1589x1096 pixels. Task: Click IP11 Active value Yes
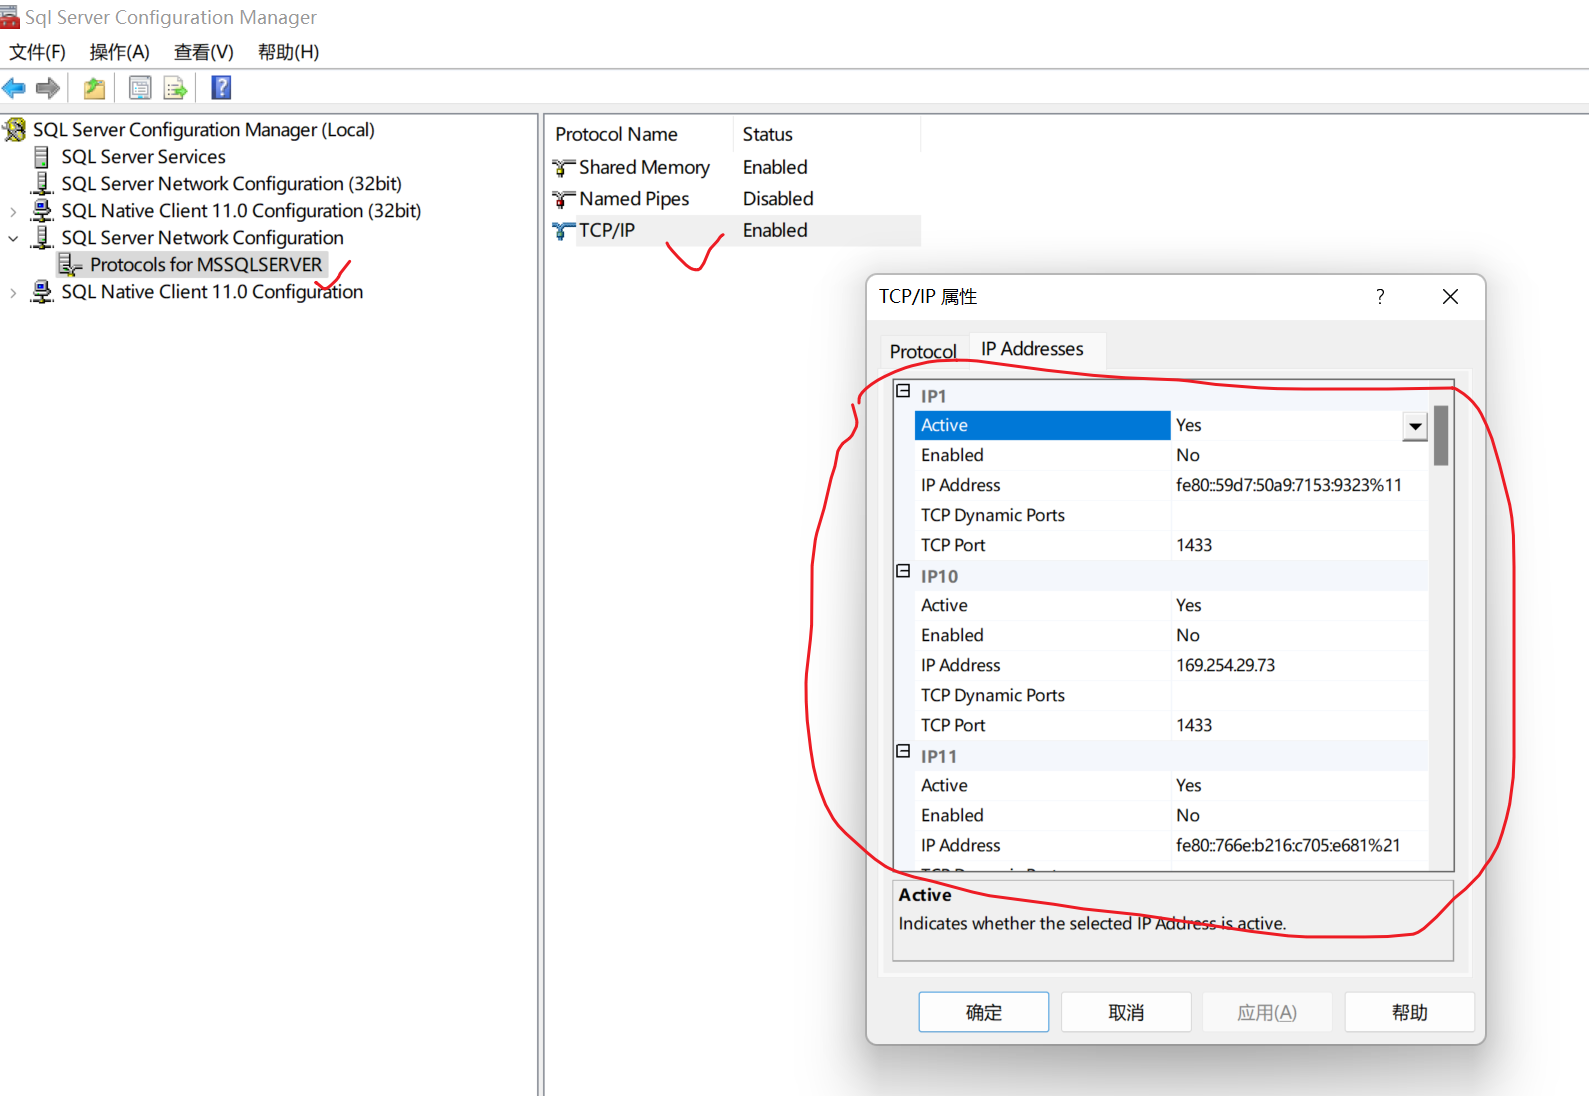[1299, 785]
